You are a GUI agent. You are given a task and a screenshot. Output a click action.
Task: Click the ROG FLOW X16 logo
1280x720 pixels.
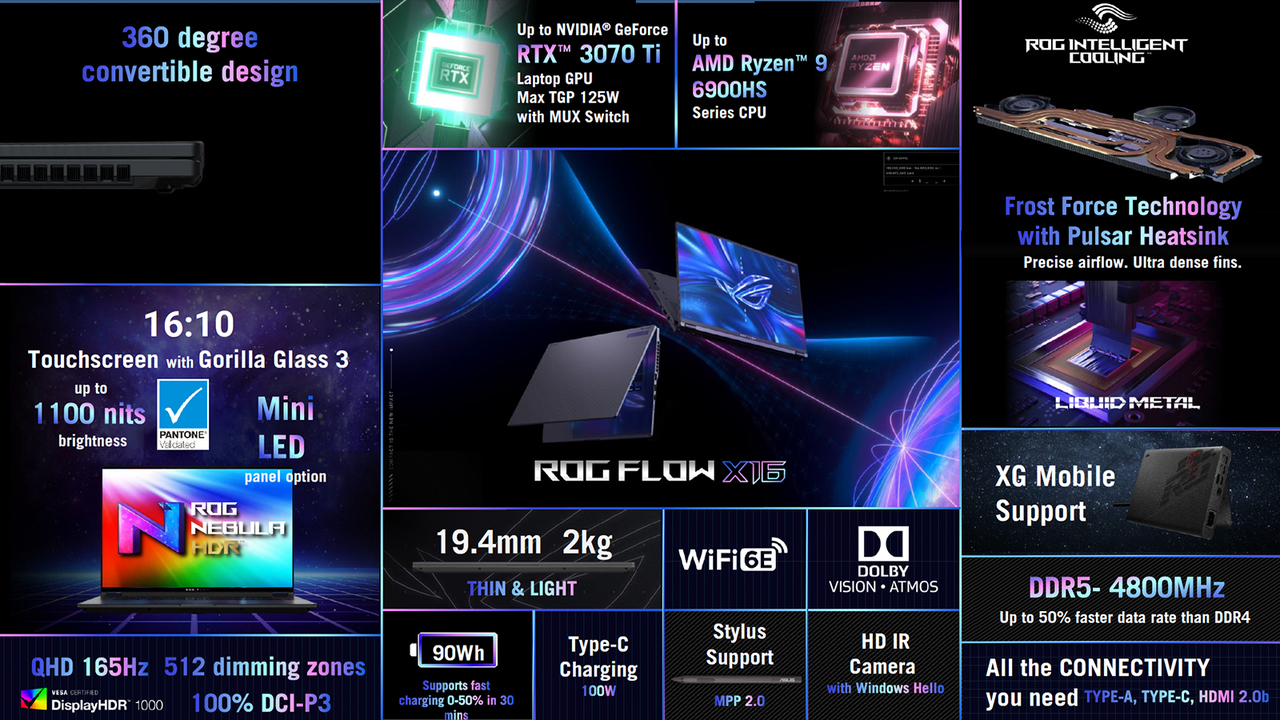click(660, 470)
